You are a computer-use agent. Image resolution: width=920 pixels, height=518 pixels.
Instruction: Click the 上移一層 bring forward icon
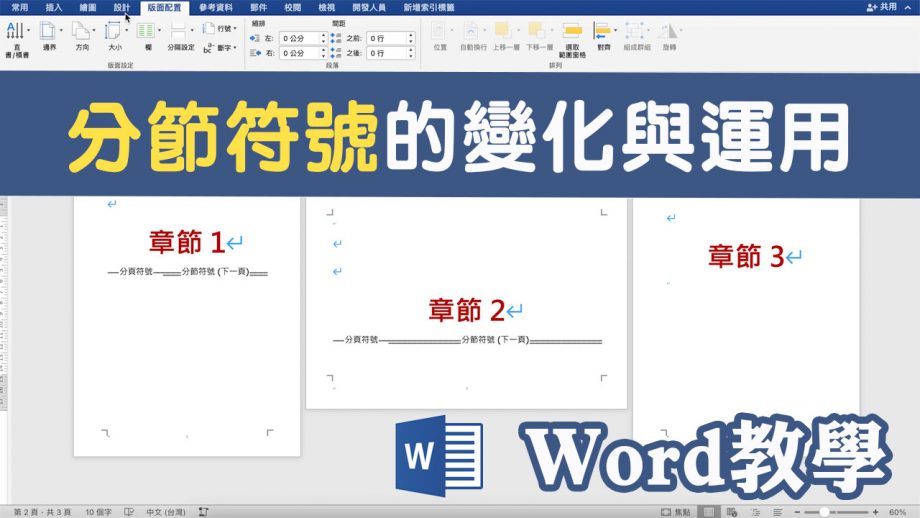[x=503, y=31]
